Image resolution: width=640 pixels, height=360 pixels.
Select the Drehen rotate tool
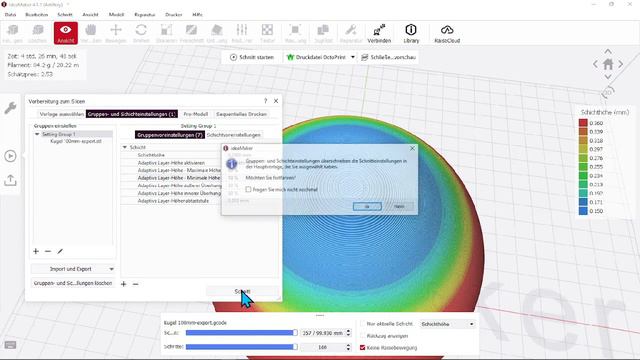[x=141, y=33]
